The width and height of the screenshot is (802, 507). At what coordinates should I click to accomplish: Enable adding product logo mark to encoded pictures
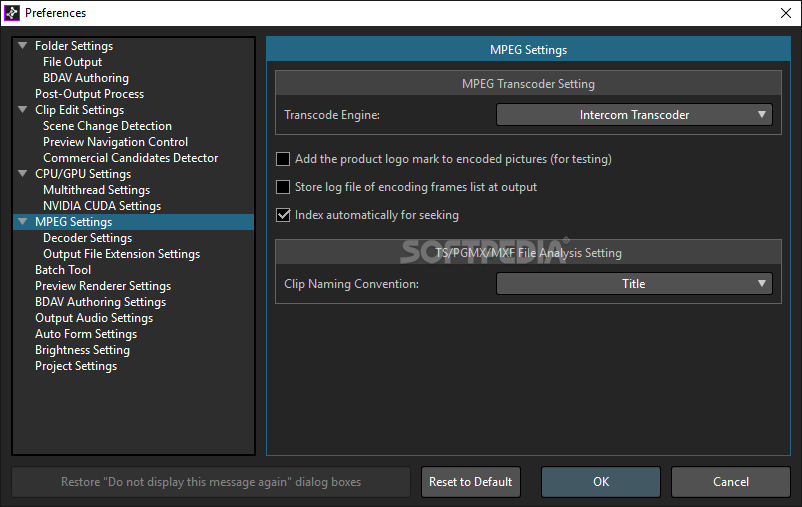point(283,159)
